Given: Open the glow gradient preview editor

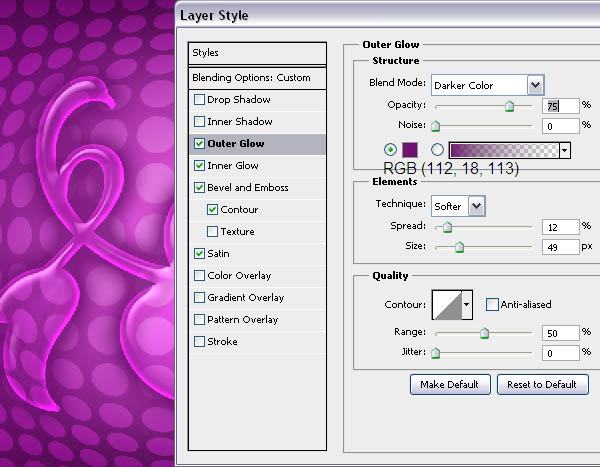Looking at the screenshot, I should click(504, 150).
